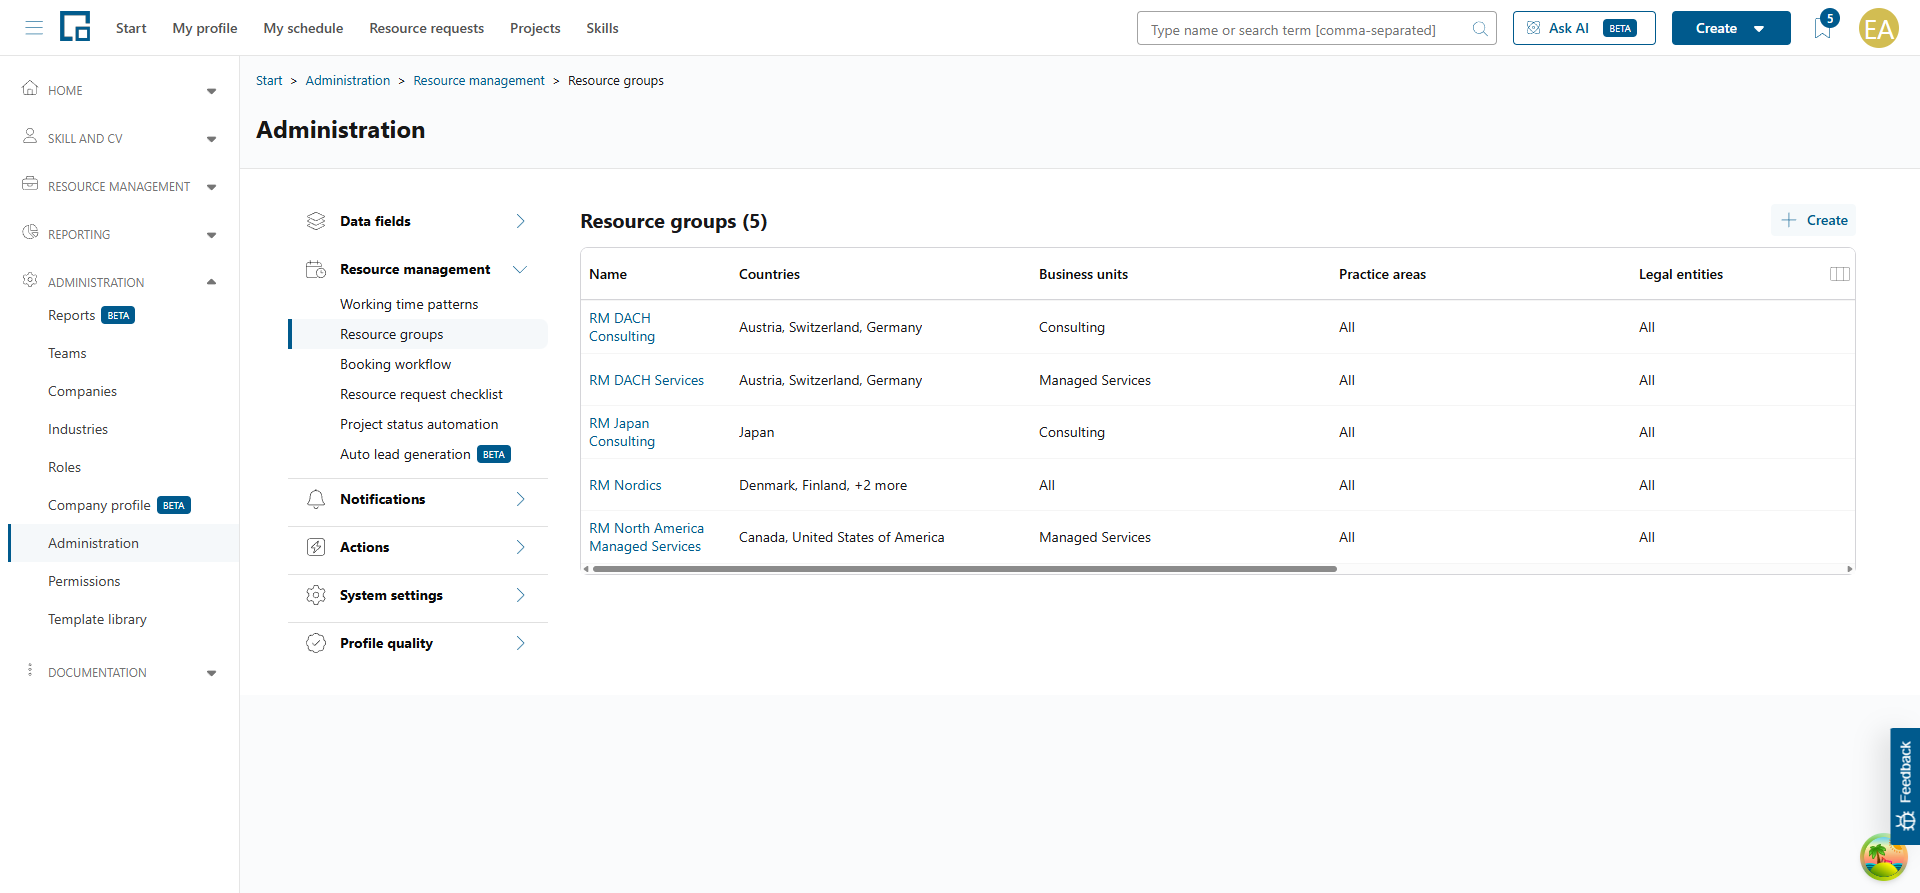Viewport: 1920px width, 893px height.
Task: Click the horizontal scrollbar under the table
Action: point(965,569)
